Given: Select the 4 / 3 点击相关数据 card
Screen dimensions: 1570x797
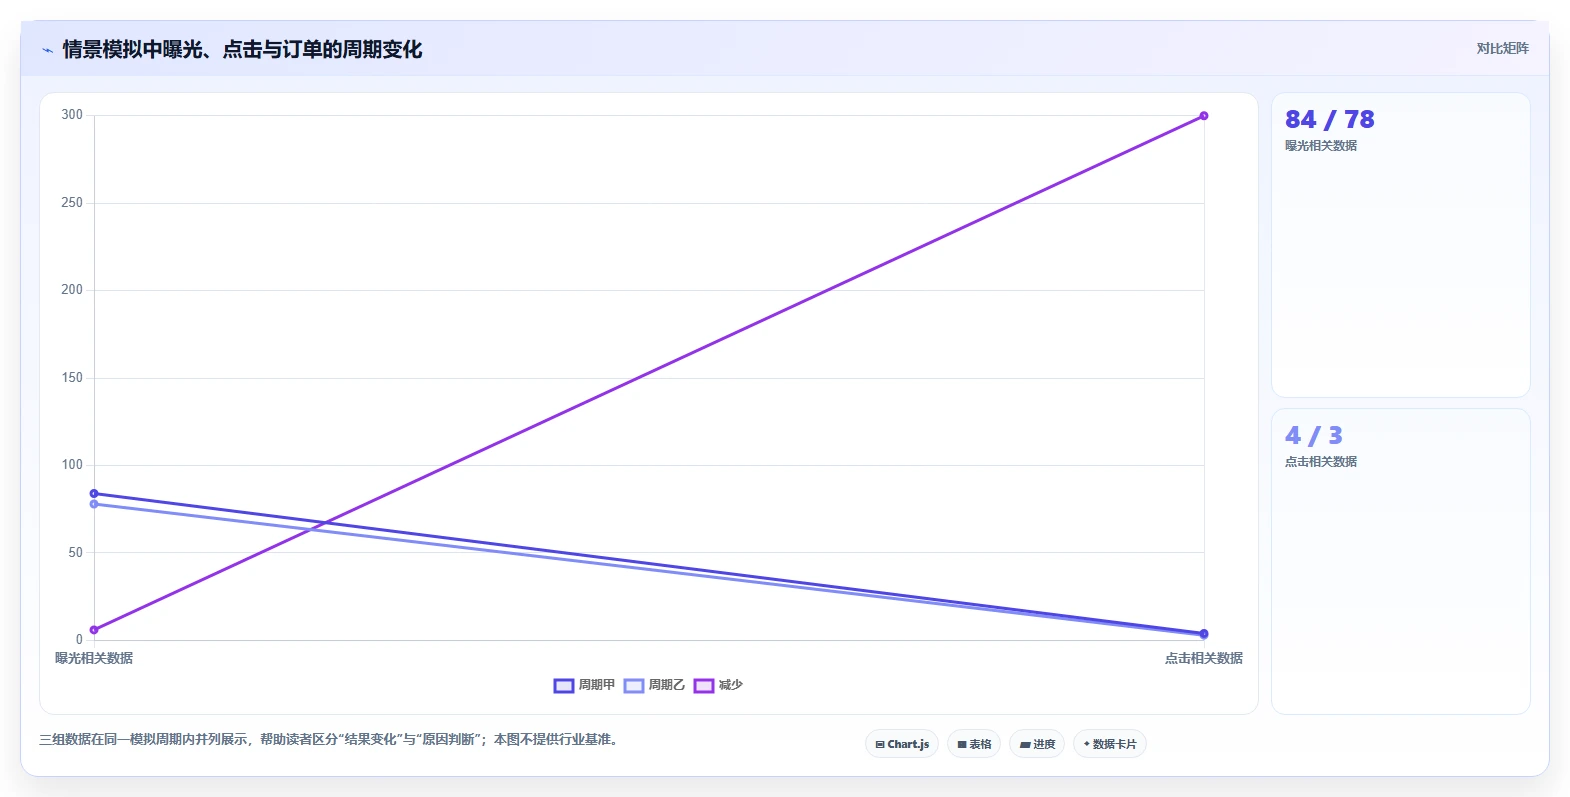Looking at the screenshot, I should [x=1401, y=561].
